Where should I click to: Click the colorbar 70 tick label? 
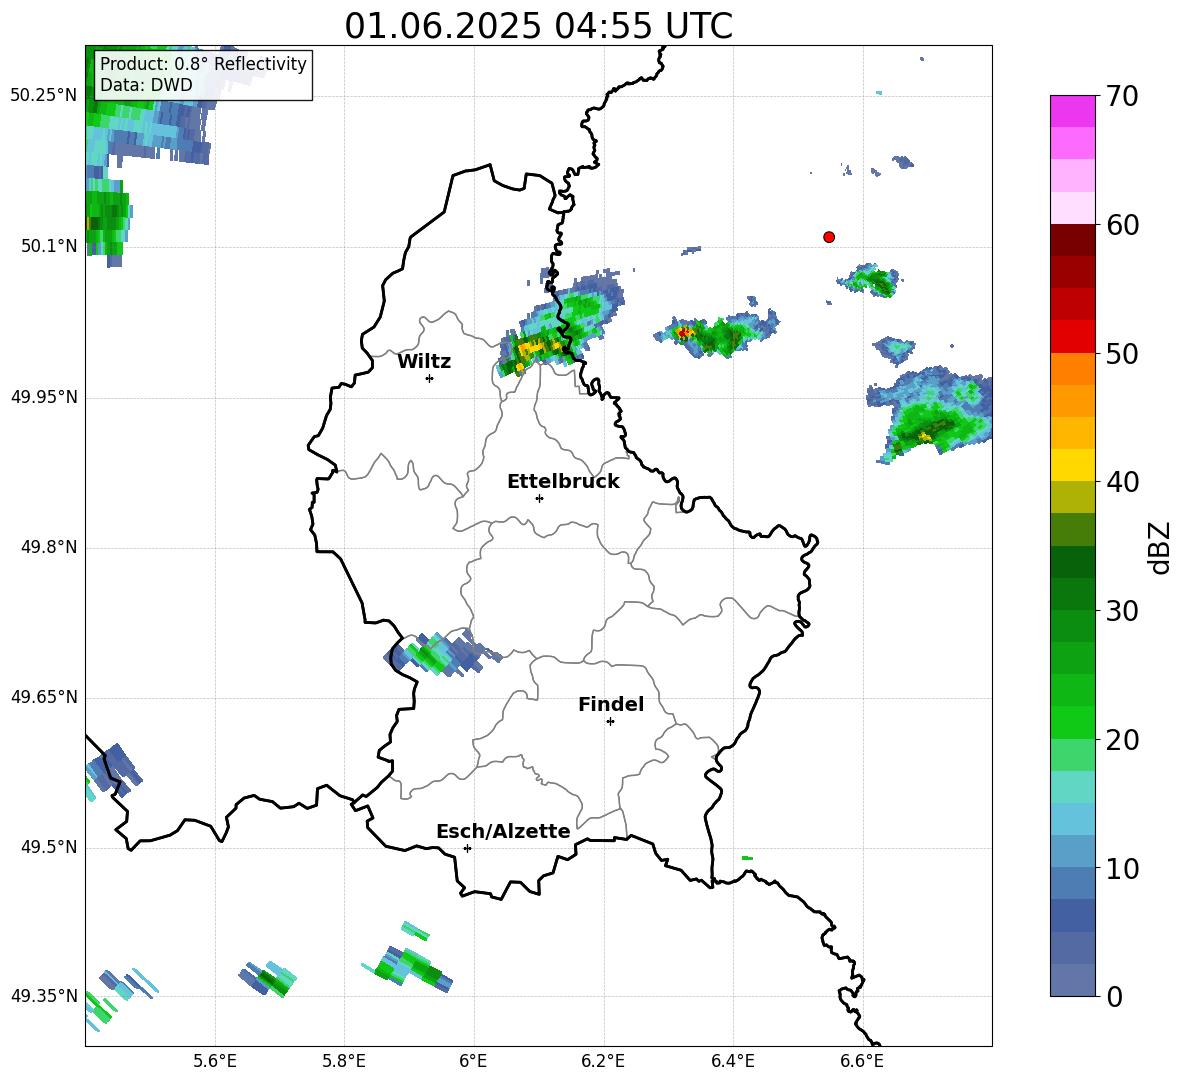click(1122, 97)
